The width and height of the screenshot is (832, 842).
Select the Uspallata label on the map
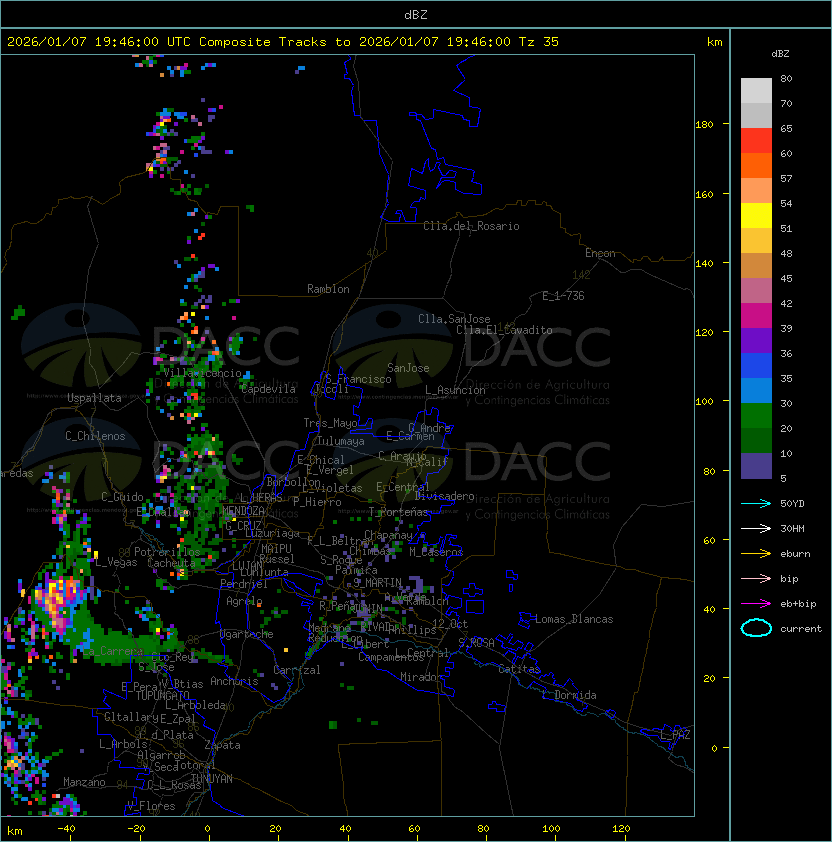point(94,398)
